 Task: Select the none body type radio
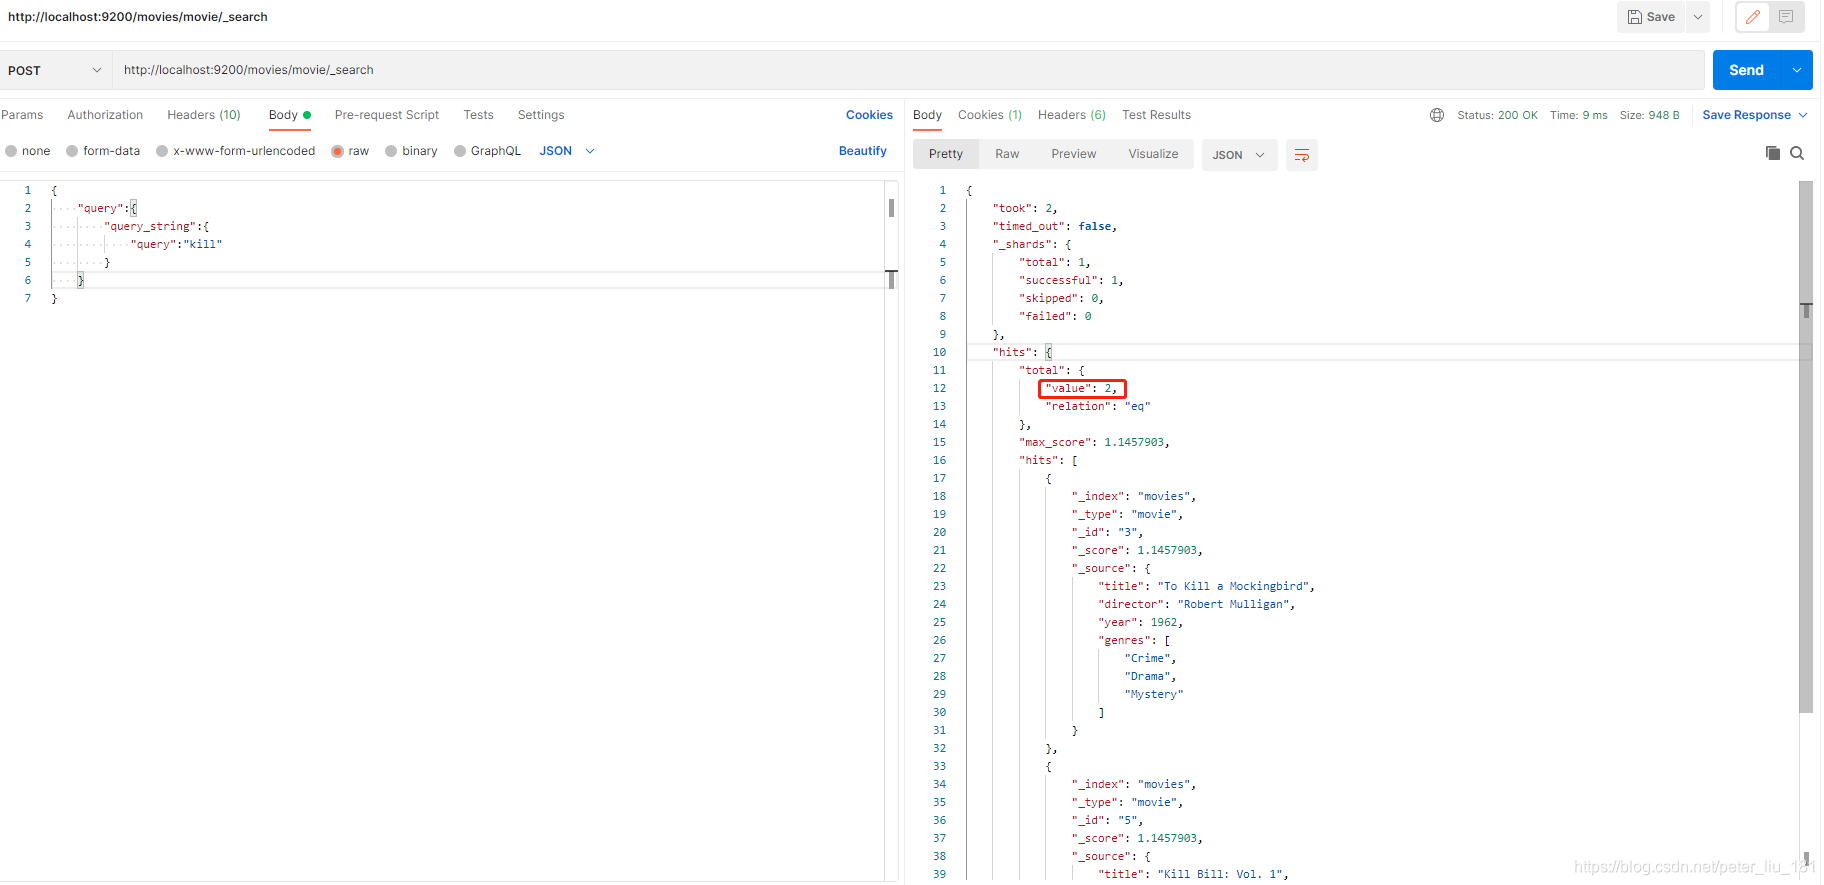pyautogui.click(x=11, y=151)
